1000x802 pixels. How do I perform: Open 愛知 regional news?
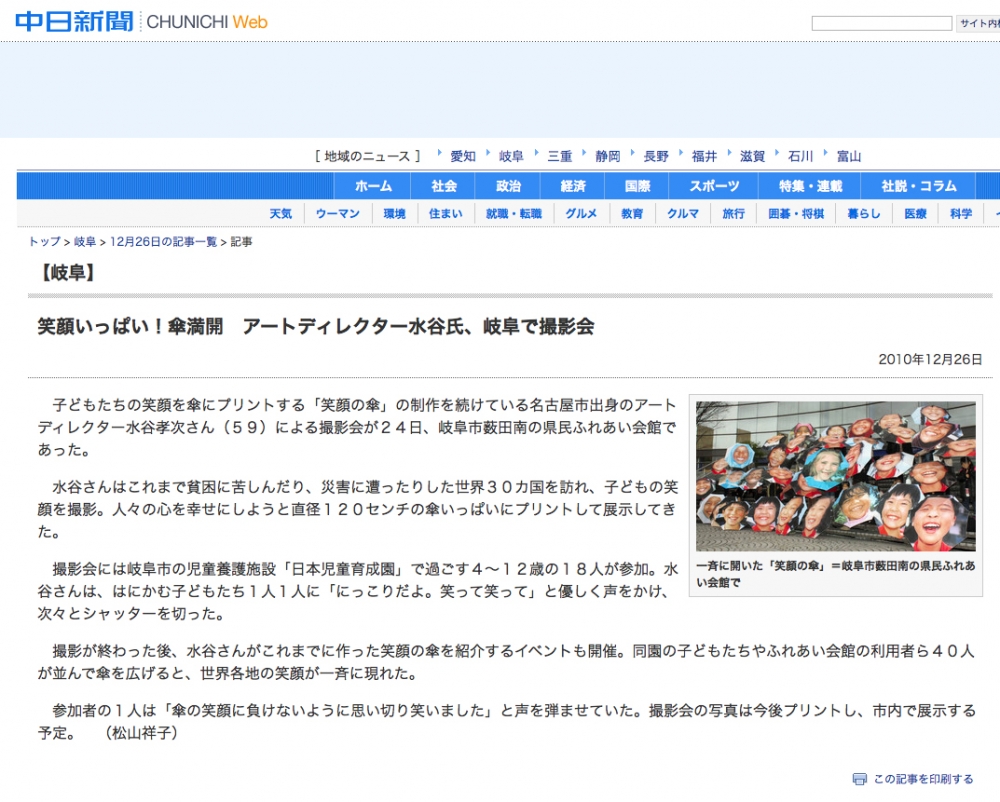click(463, 156)
